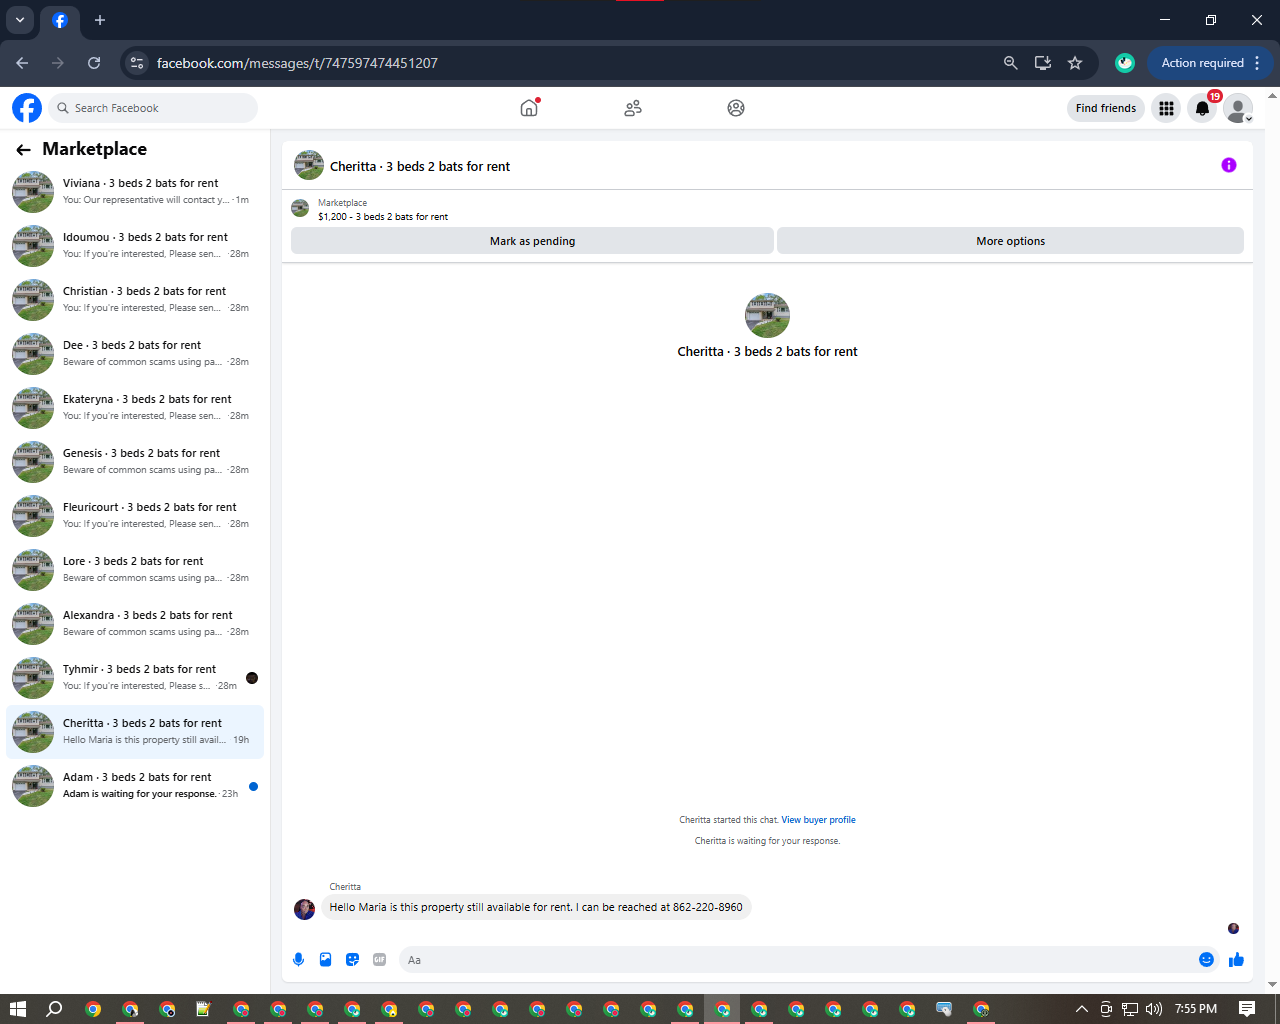Select the Cheritta conversation in list
Image resolution: width=1280 pixels, height=1024 pixels.
coord(135,732)
